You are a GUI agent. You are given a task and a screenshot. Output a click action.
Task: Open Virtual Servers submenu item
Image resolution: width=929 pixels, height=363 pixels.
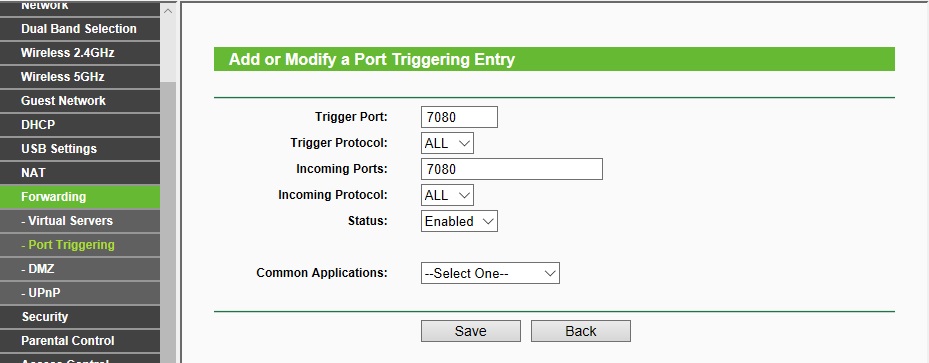[80, 221]
